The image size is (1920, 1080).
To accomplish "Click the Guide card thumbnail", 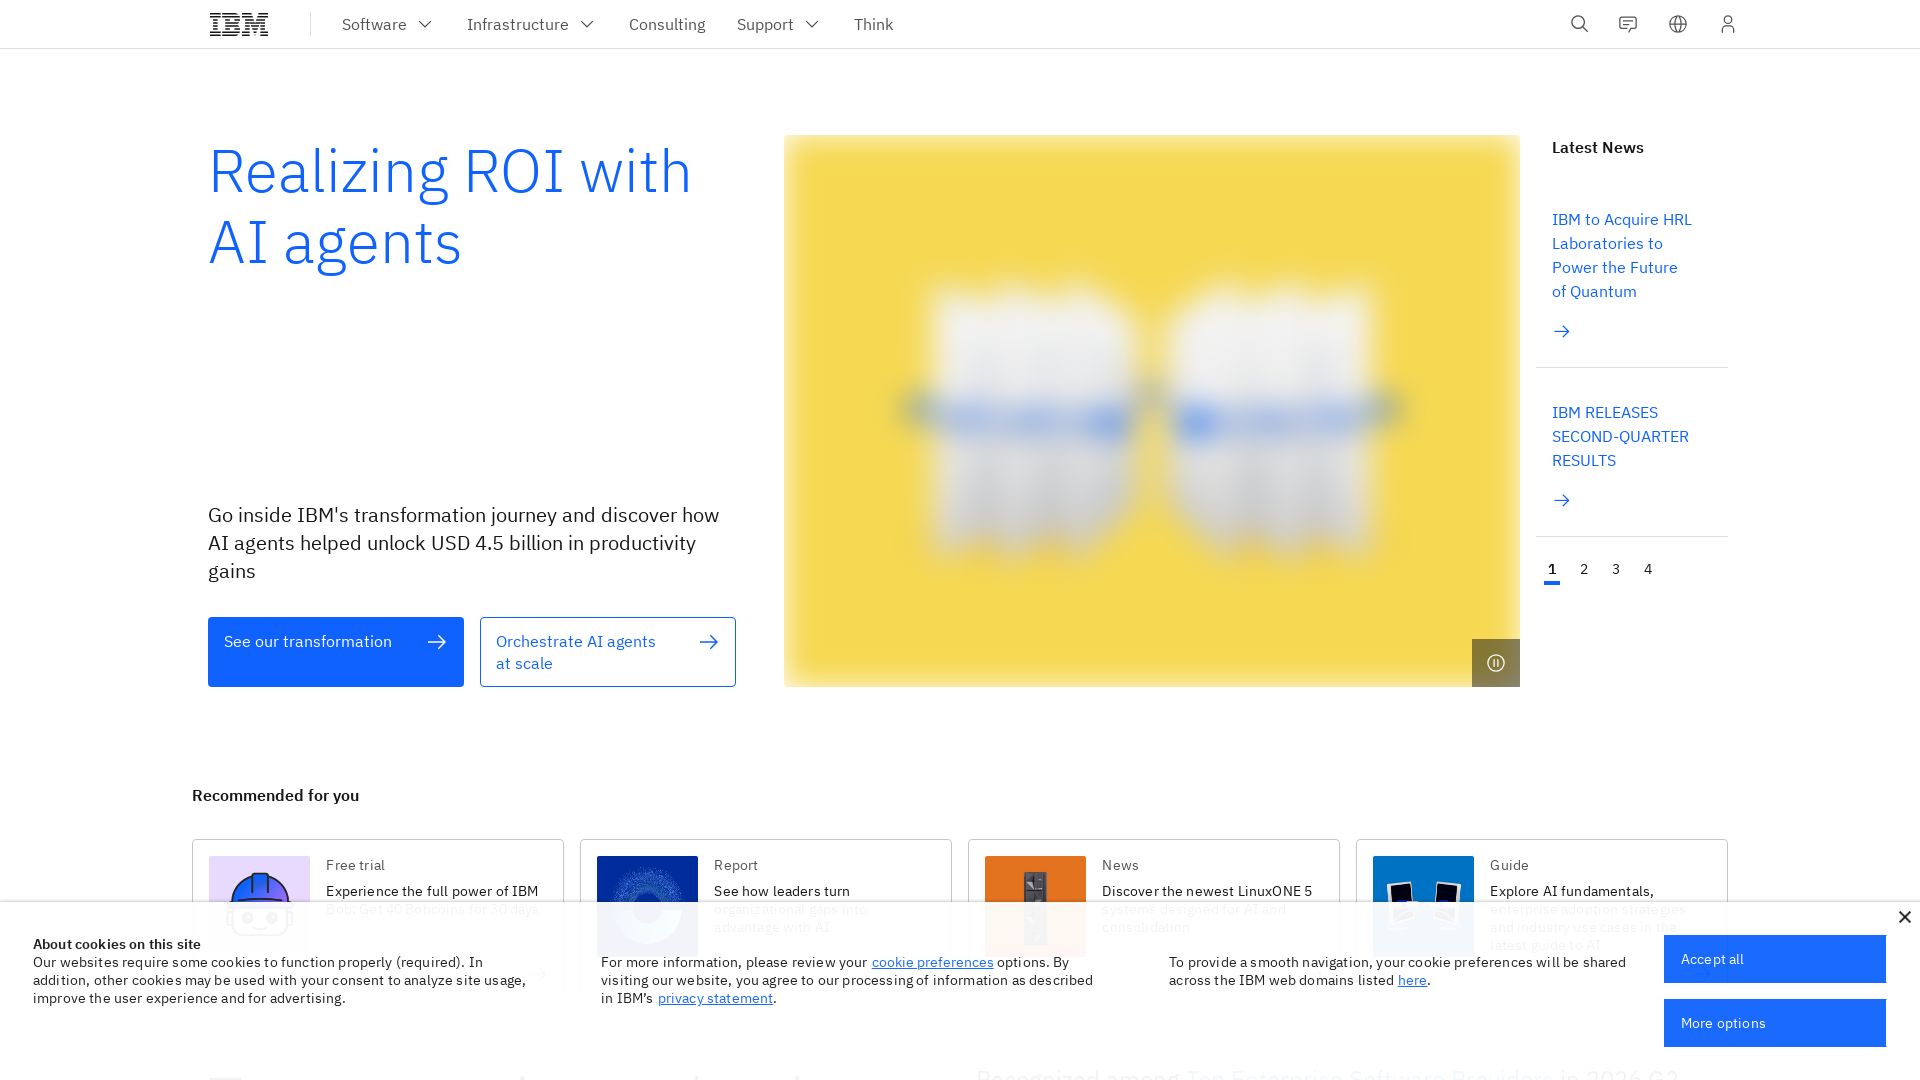I will point(1423,906).
